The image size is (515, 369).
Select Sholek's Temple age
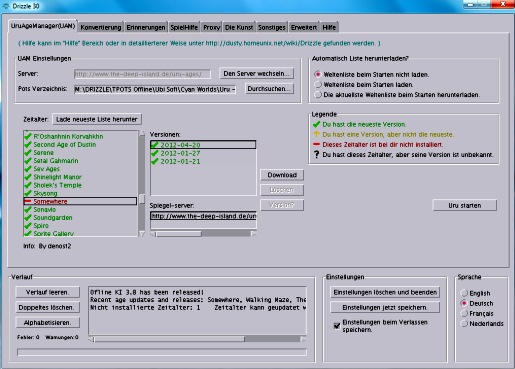coord(80,185)
